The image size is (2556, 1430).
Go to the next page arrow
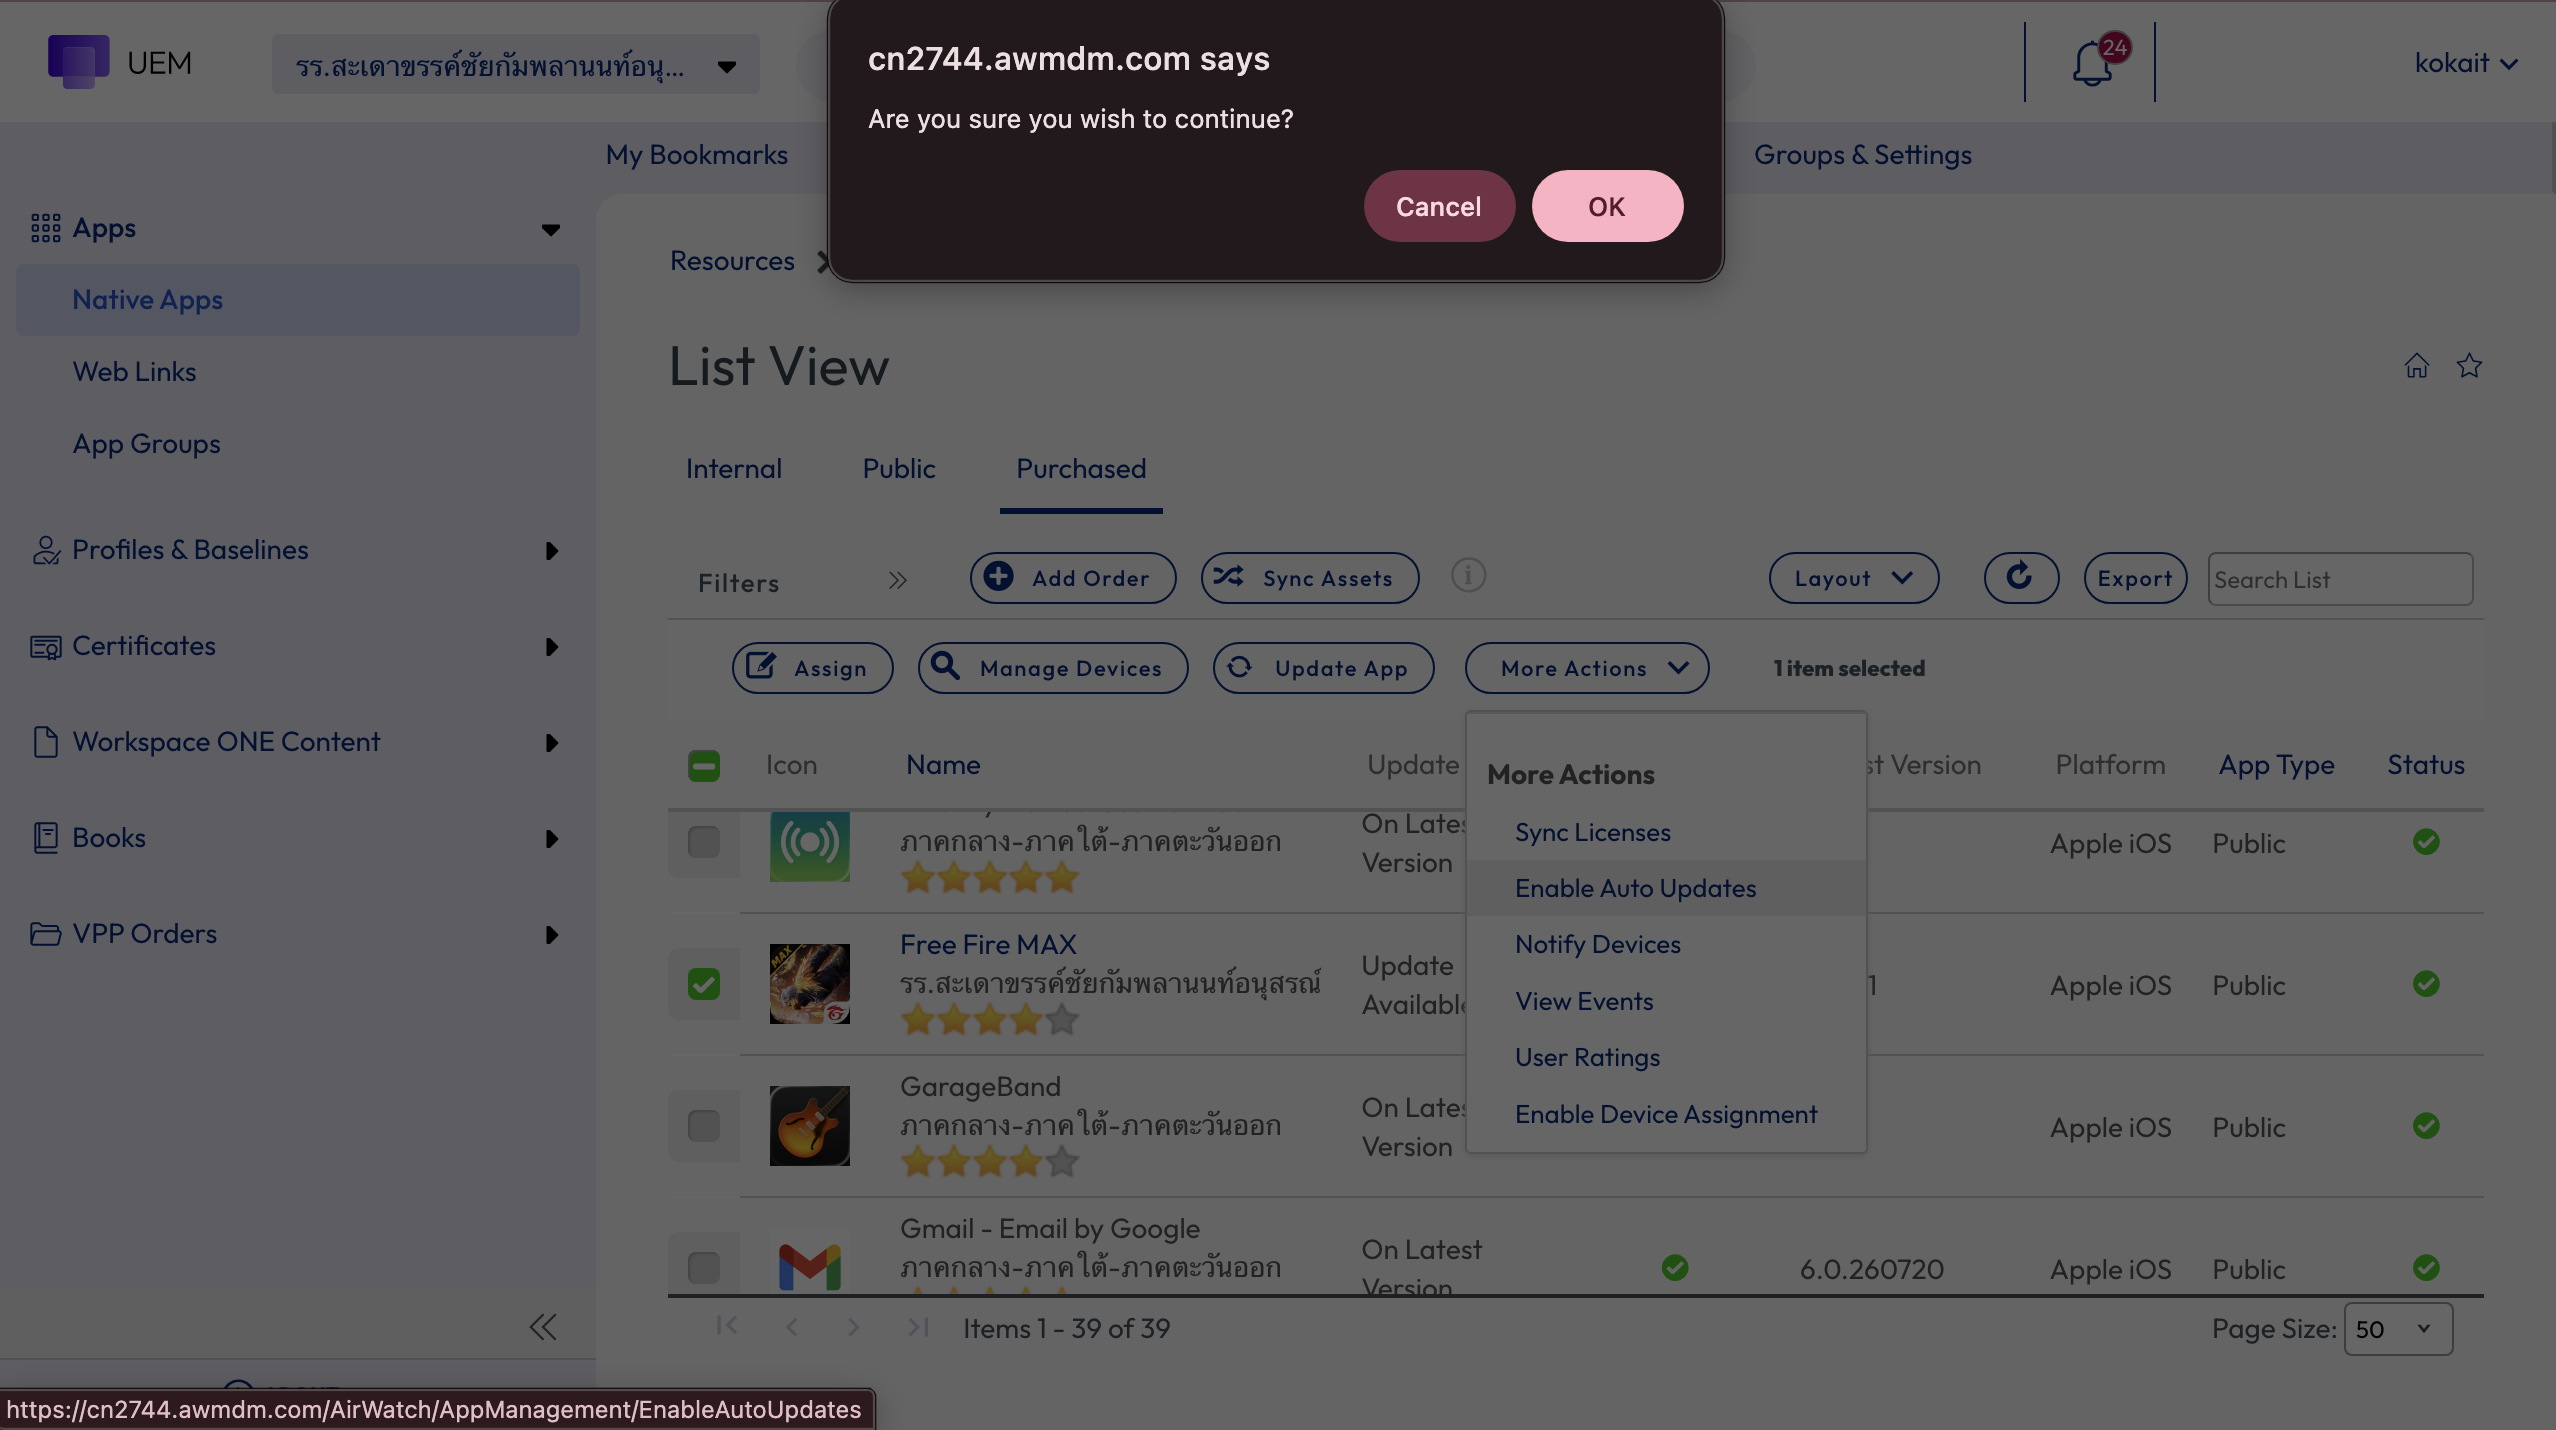[853, 1327]
